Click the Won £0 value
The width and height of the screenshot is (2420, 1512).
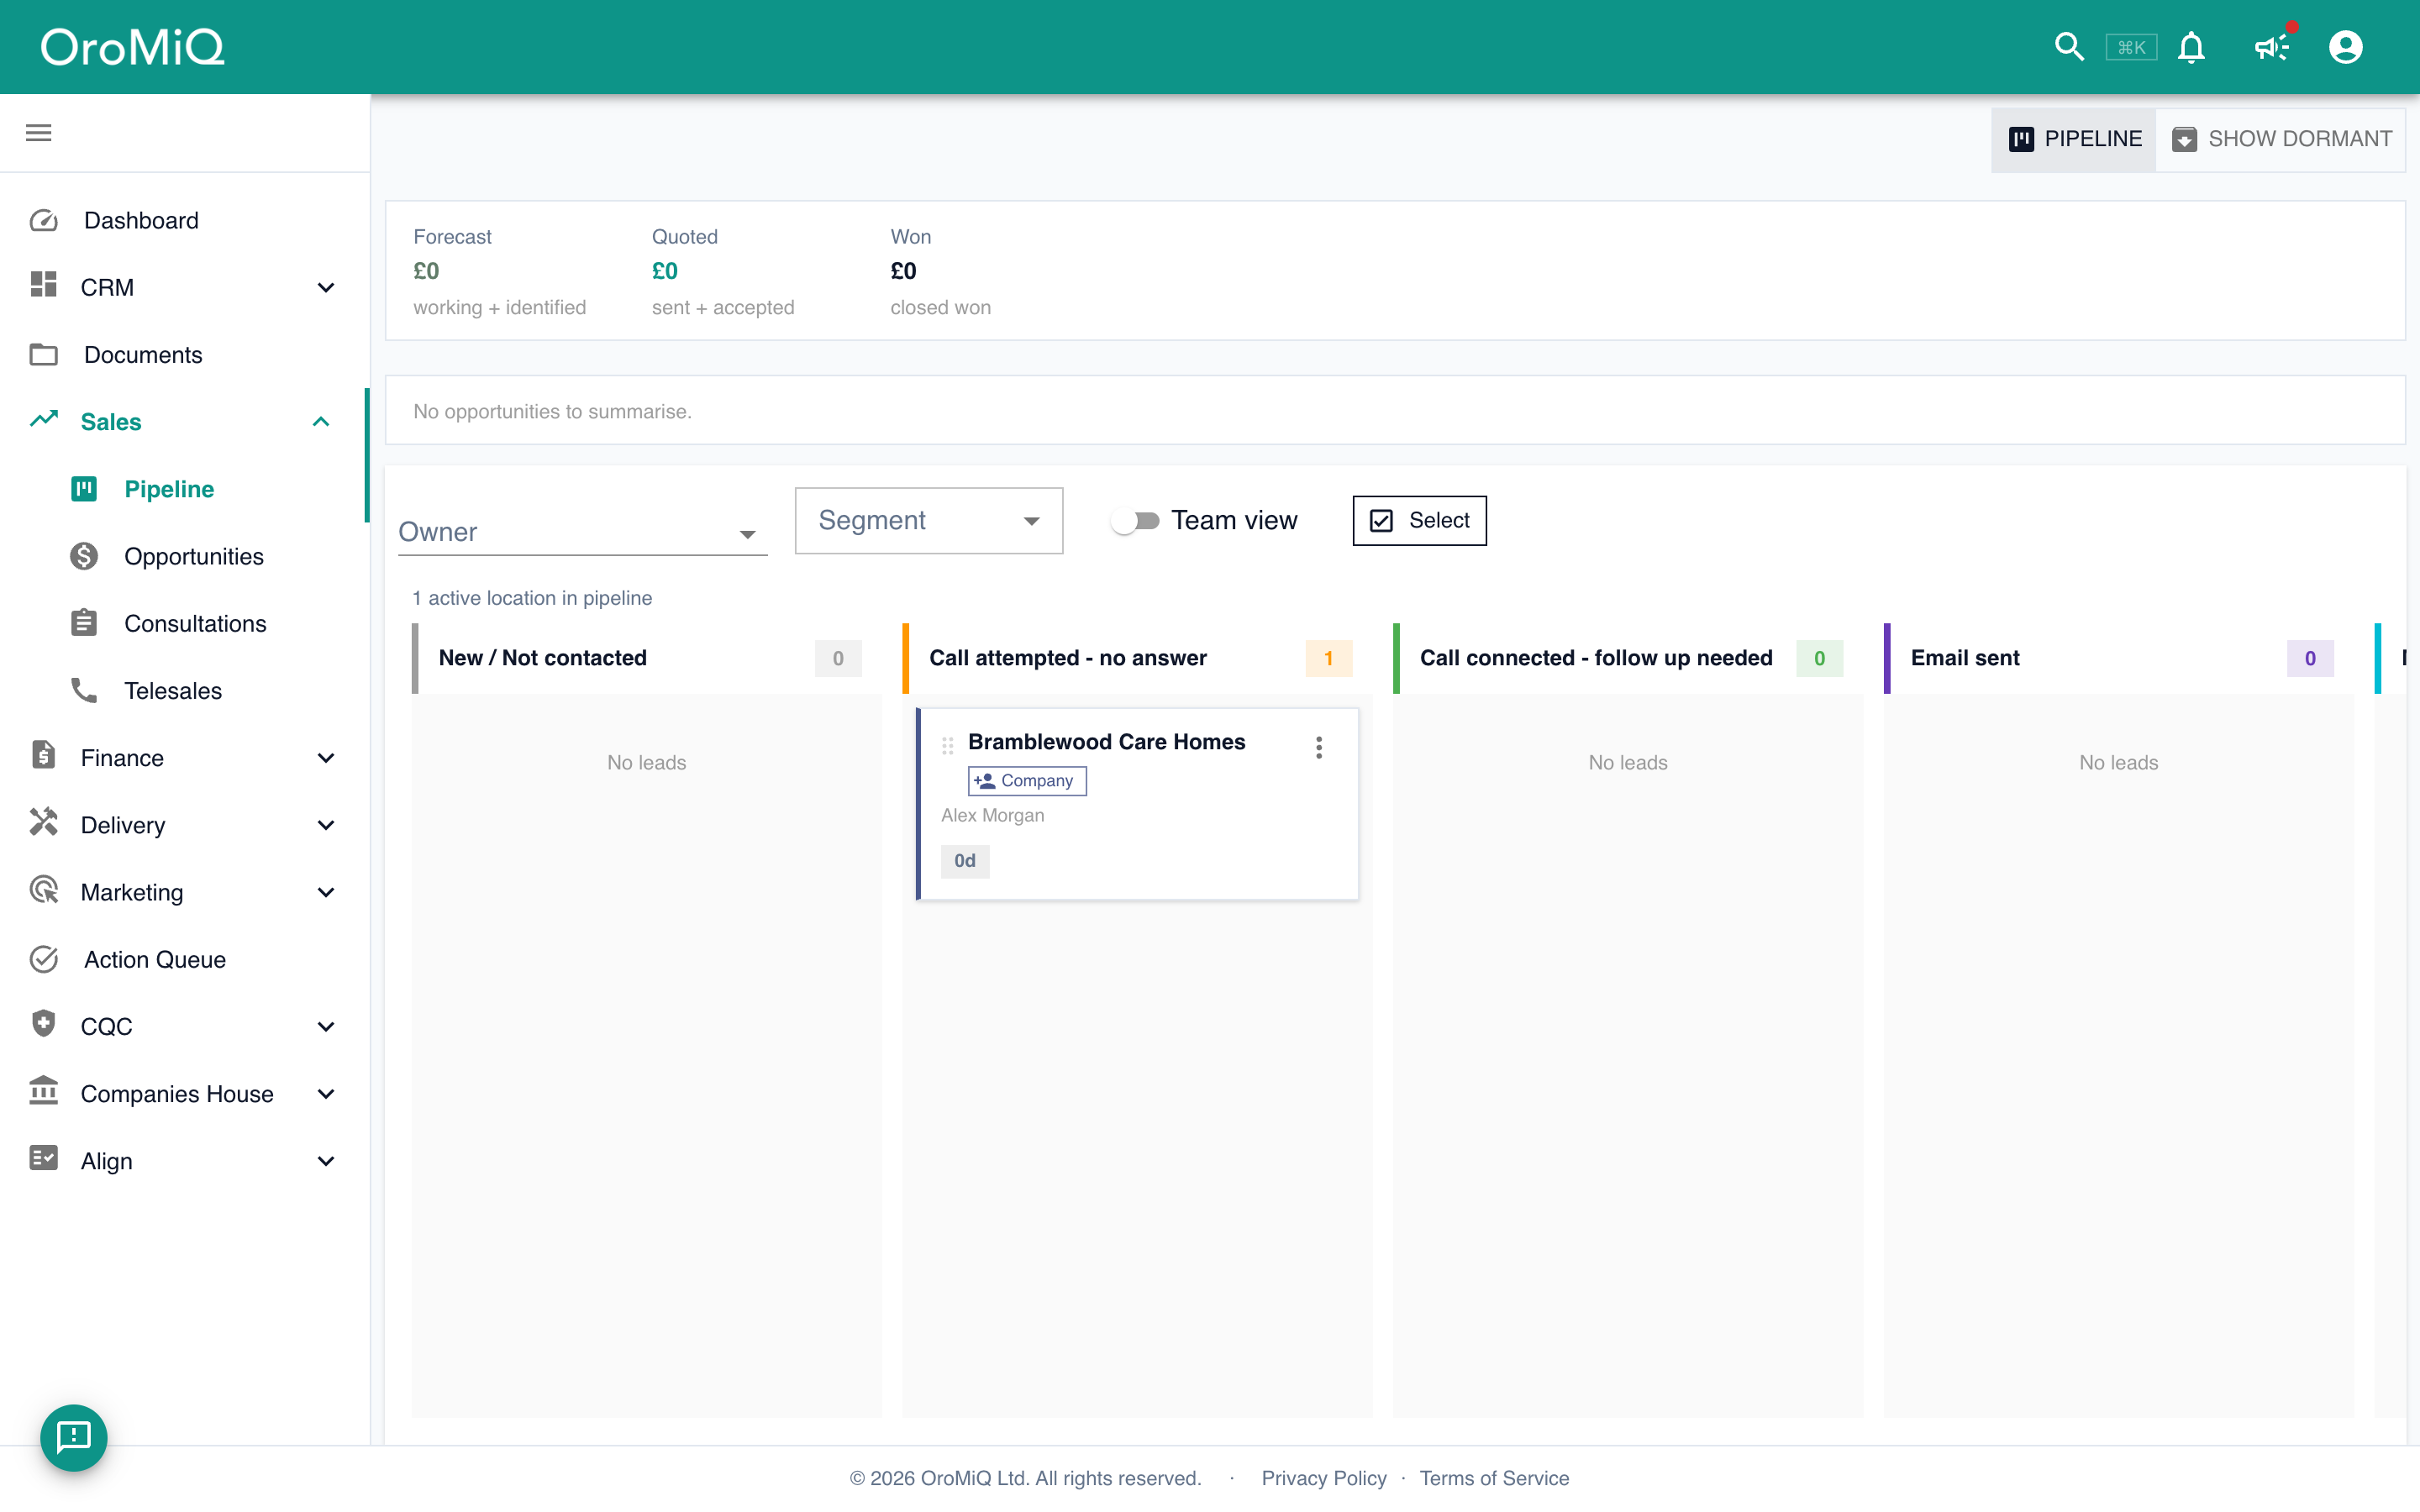903,271
